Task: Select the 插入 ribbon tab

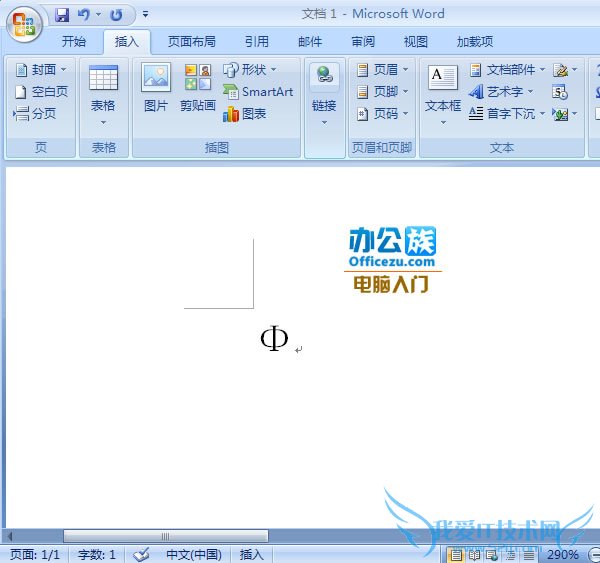Action: (x=127, y=41)
